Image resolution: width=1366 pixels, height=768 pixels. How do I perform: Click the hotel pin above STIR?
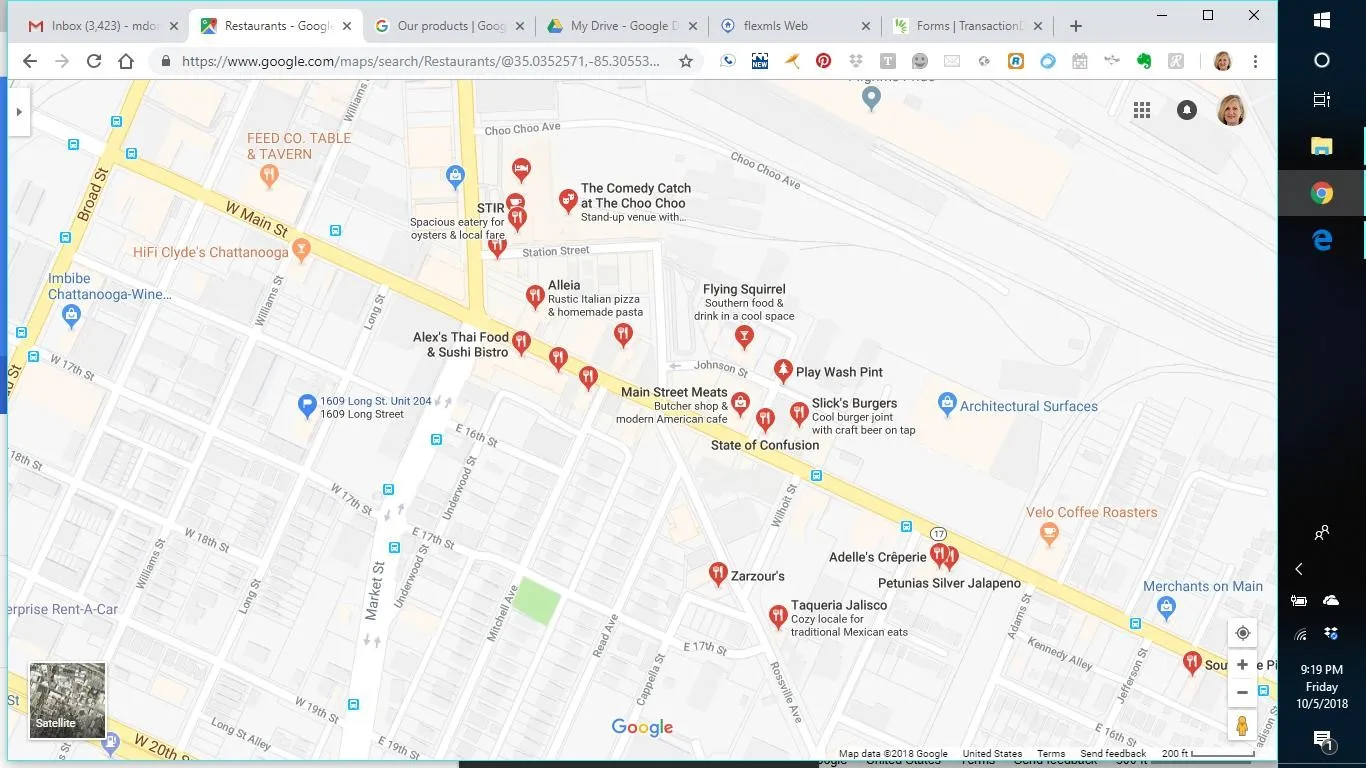tap(520, 168)
